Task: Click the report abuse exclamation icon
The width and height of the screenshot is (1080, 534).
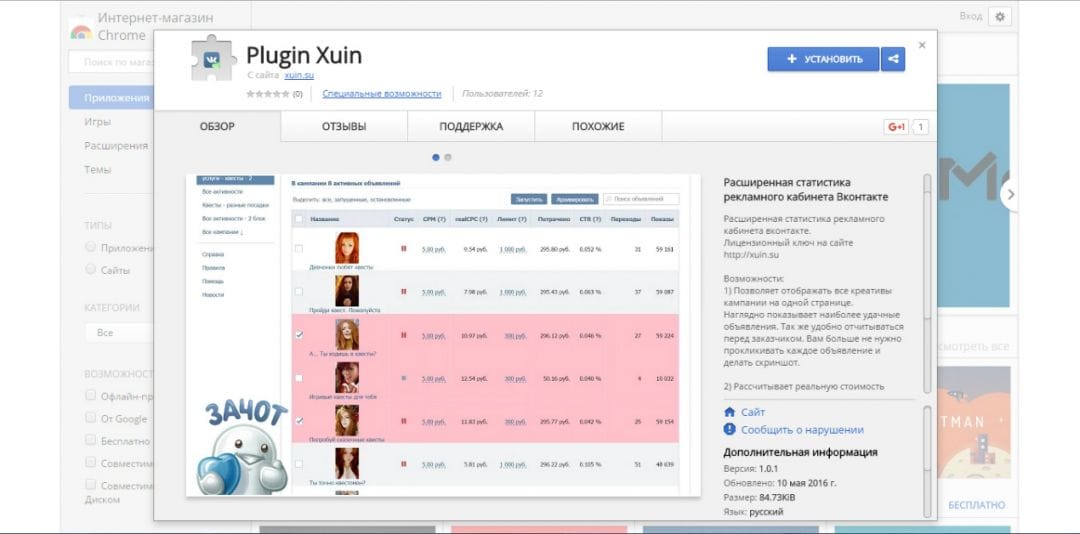Action: click(729, 429)
